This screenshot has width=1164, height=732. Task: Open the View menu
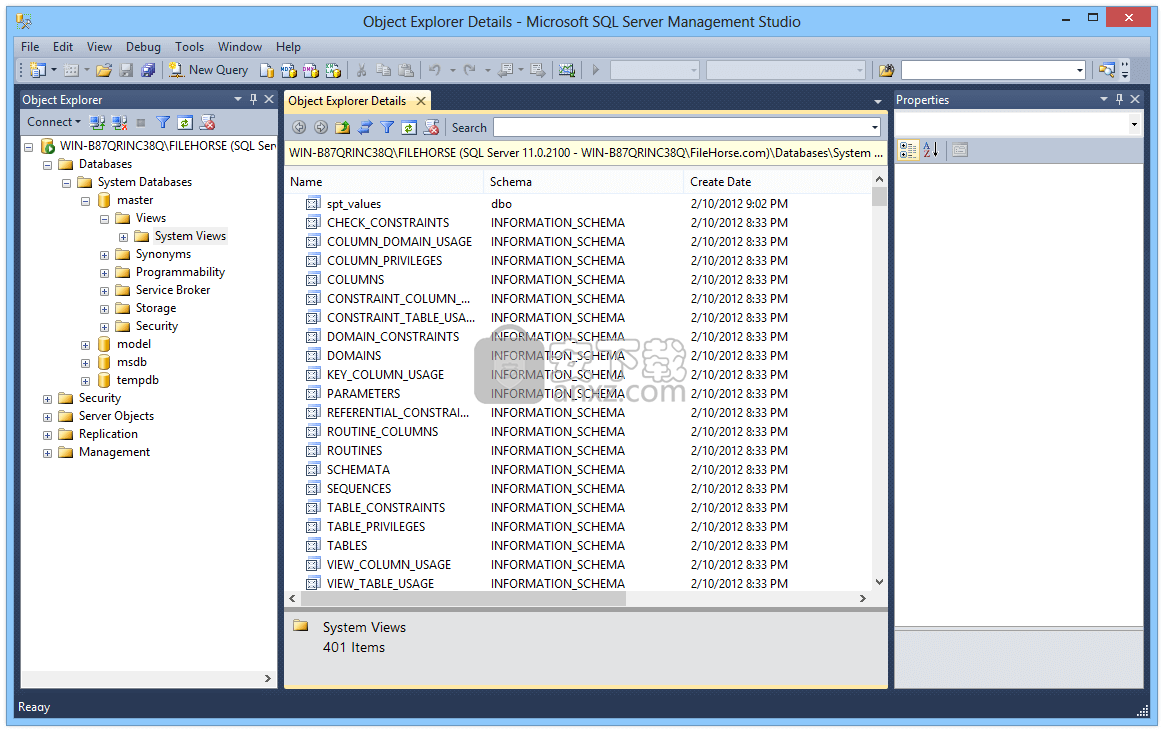pos(99,47)
